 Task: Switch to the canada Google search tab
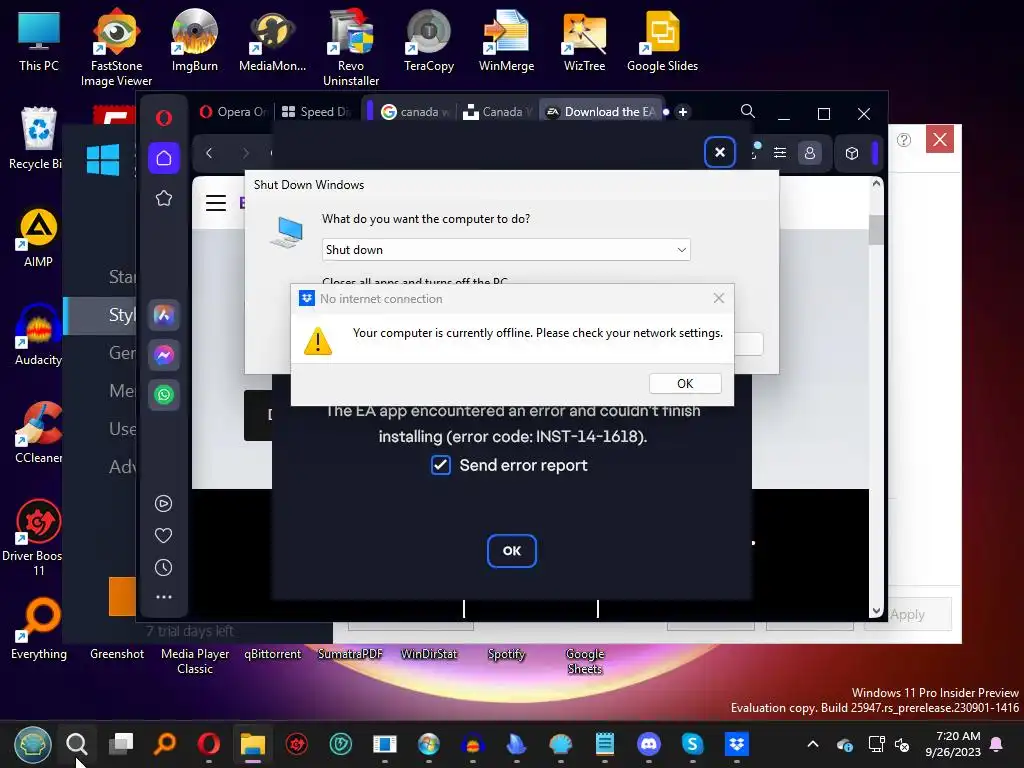pyautogui.click(x=414, y=112)
